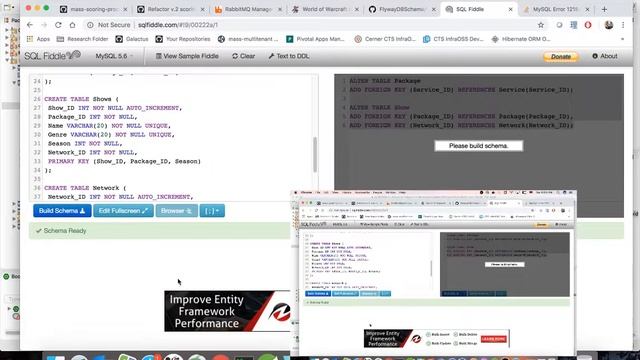Open the Hibernate ORM bookmark

click(521, 39)
